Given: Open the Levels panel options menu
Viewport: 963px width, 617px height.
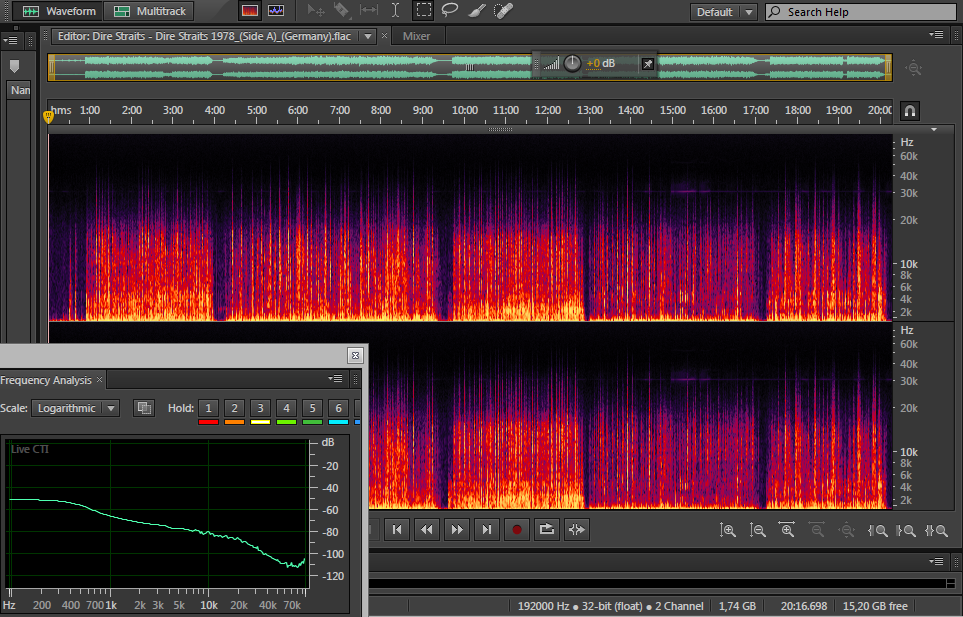Looking at the screenshot, I should point(937,561).
